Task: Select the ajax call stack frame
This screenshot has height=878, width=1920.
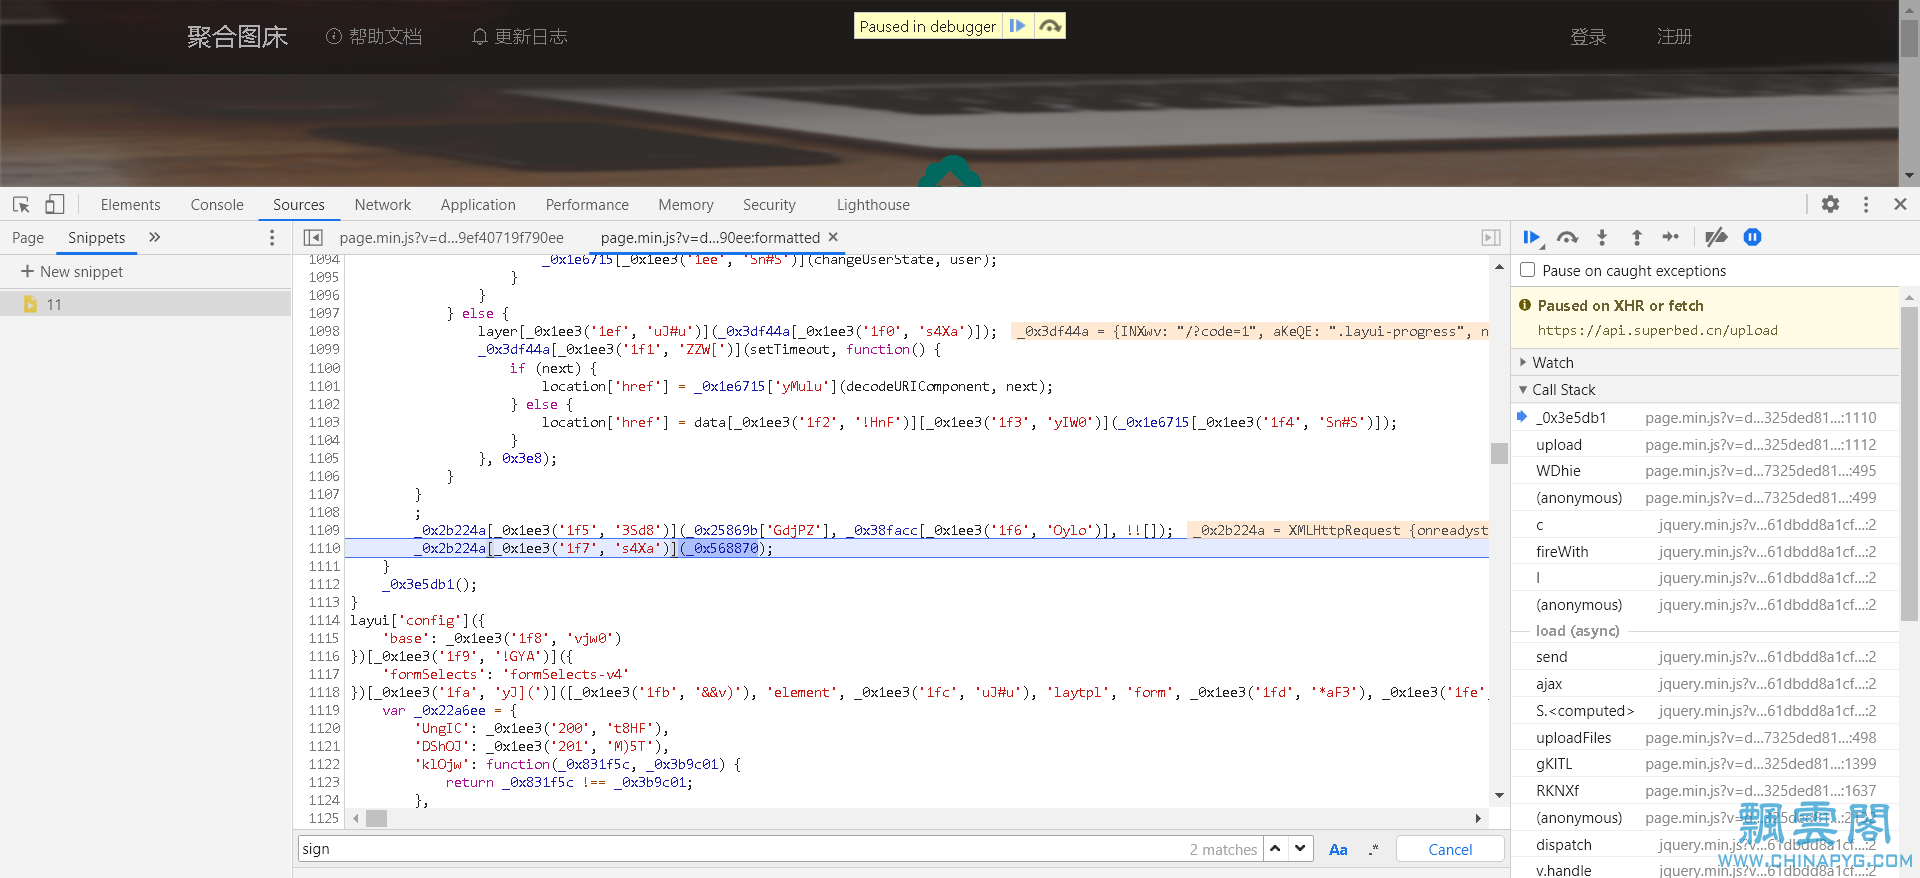Action: click(1705, 683)
